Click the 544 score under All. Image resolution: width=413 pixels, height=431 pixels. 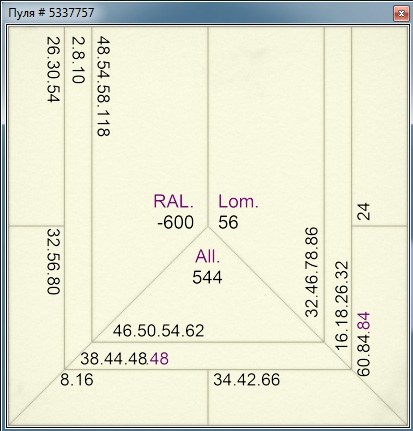click(x=207, y=277)
